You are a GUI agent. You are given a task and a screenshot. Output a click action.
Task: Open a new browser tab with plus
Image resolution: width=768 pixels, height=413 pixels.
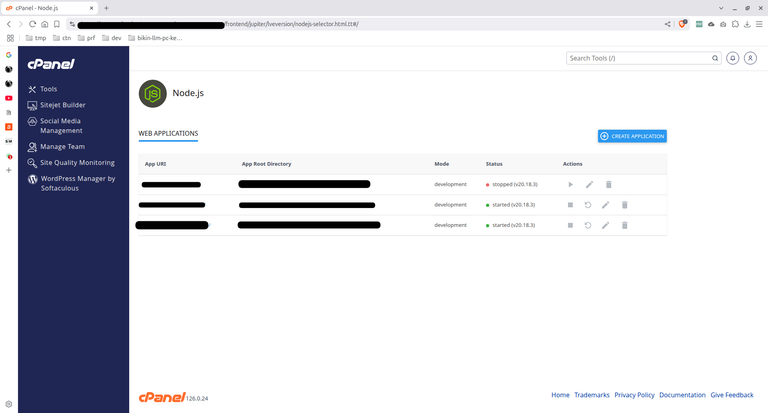coord(106,8)
